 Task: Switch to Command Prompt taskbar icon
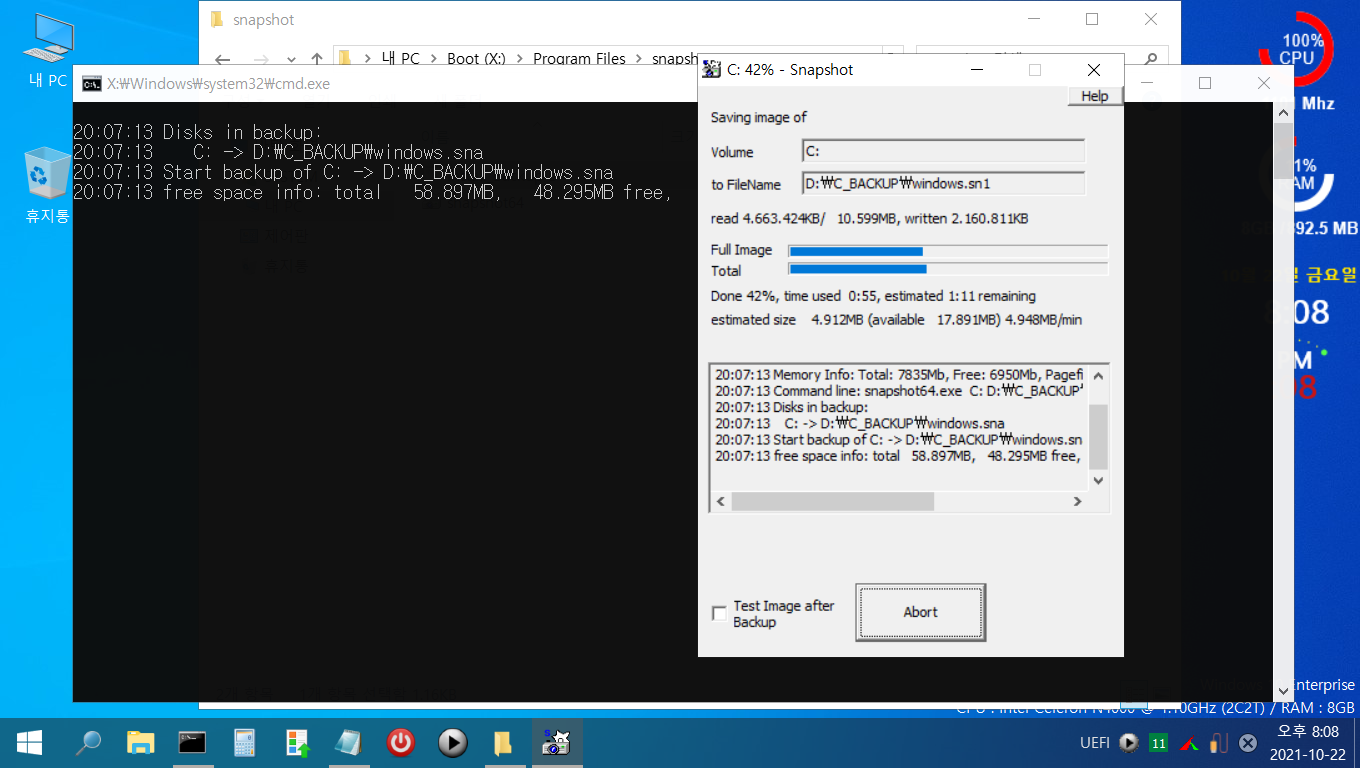click(192, 742)
